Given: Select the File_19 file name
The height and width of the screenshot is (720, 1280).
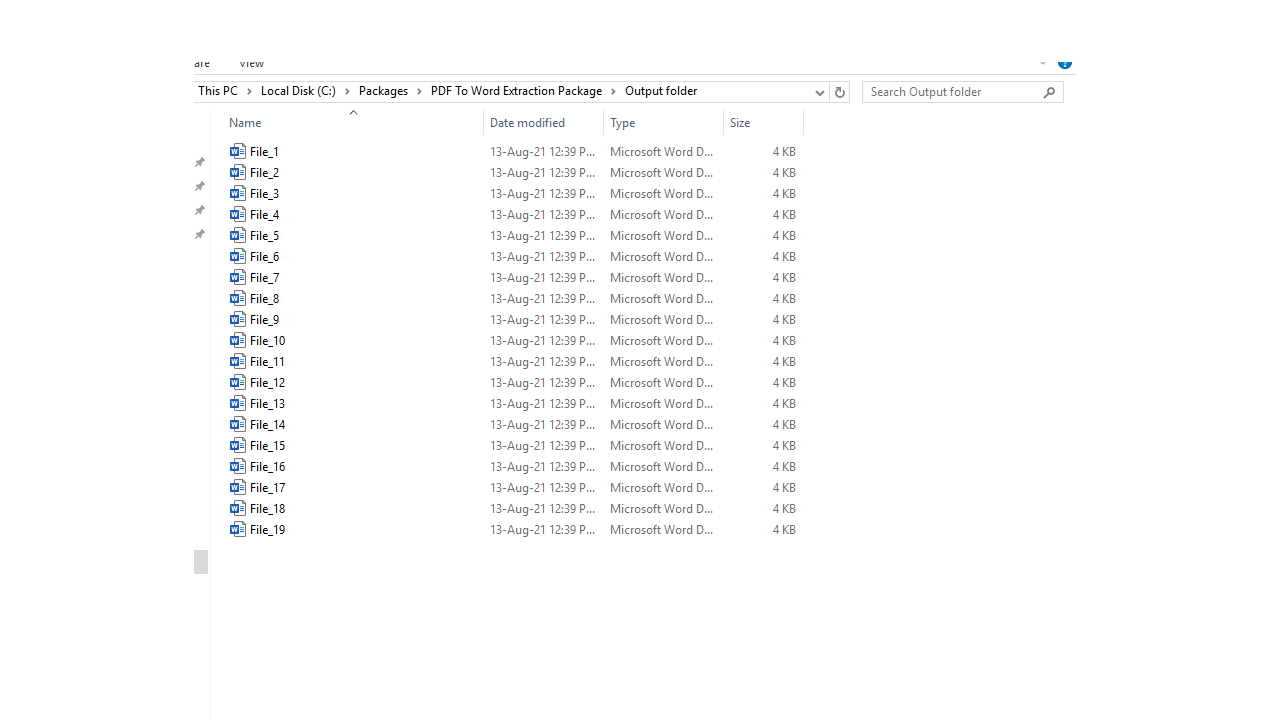Looking at the screenshot, I should click(267, 530).
